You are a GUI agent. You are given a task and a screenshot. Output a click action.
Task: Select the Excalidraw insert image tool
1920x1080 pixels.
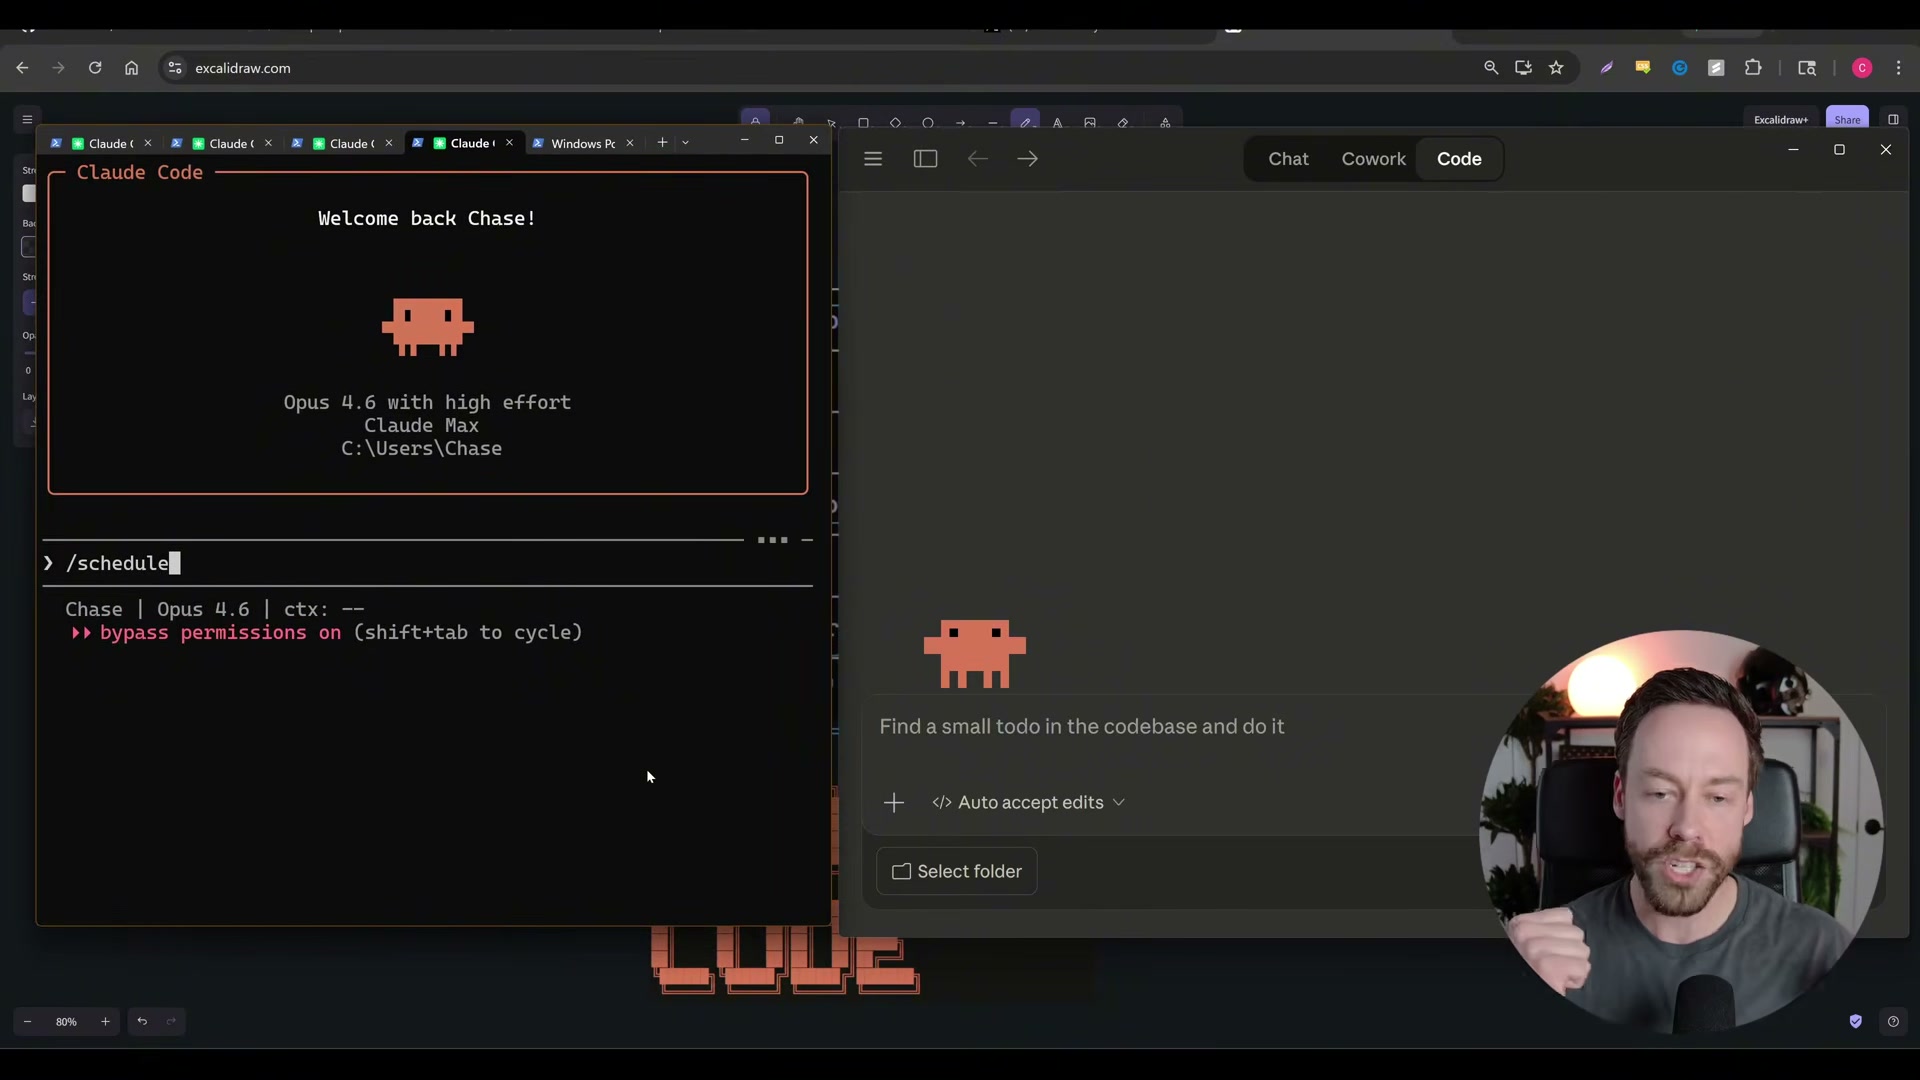click(1090, 123)
